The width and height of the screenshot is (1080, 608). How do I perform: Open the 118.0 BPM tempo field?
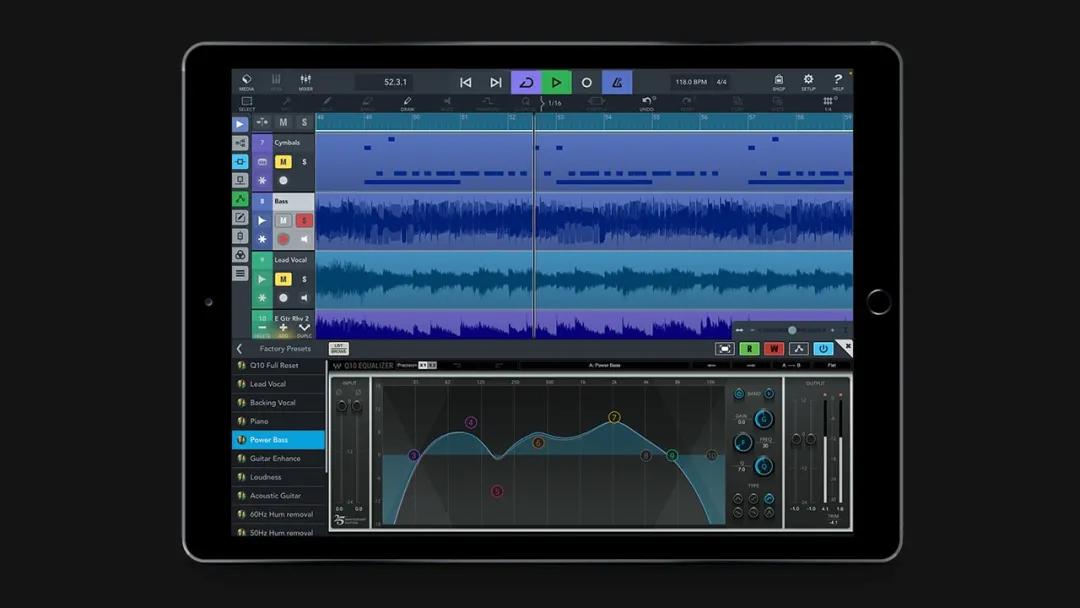691,82
